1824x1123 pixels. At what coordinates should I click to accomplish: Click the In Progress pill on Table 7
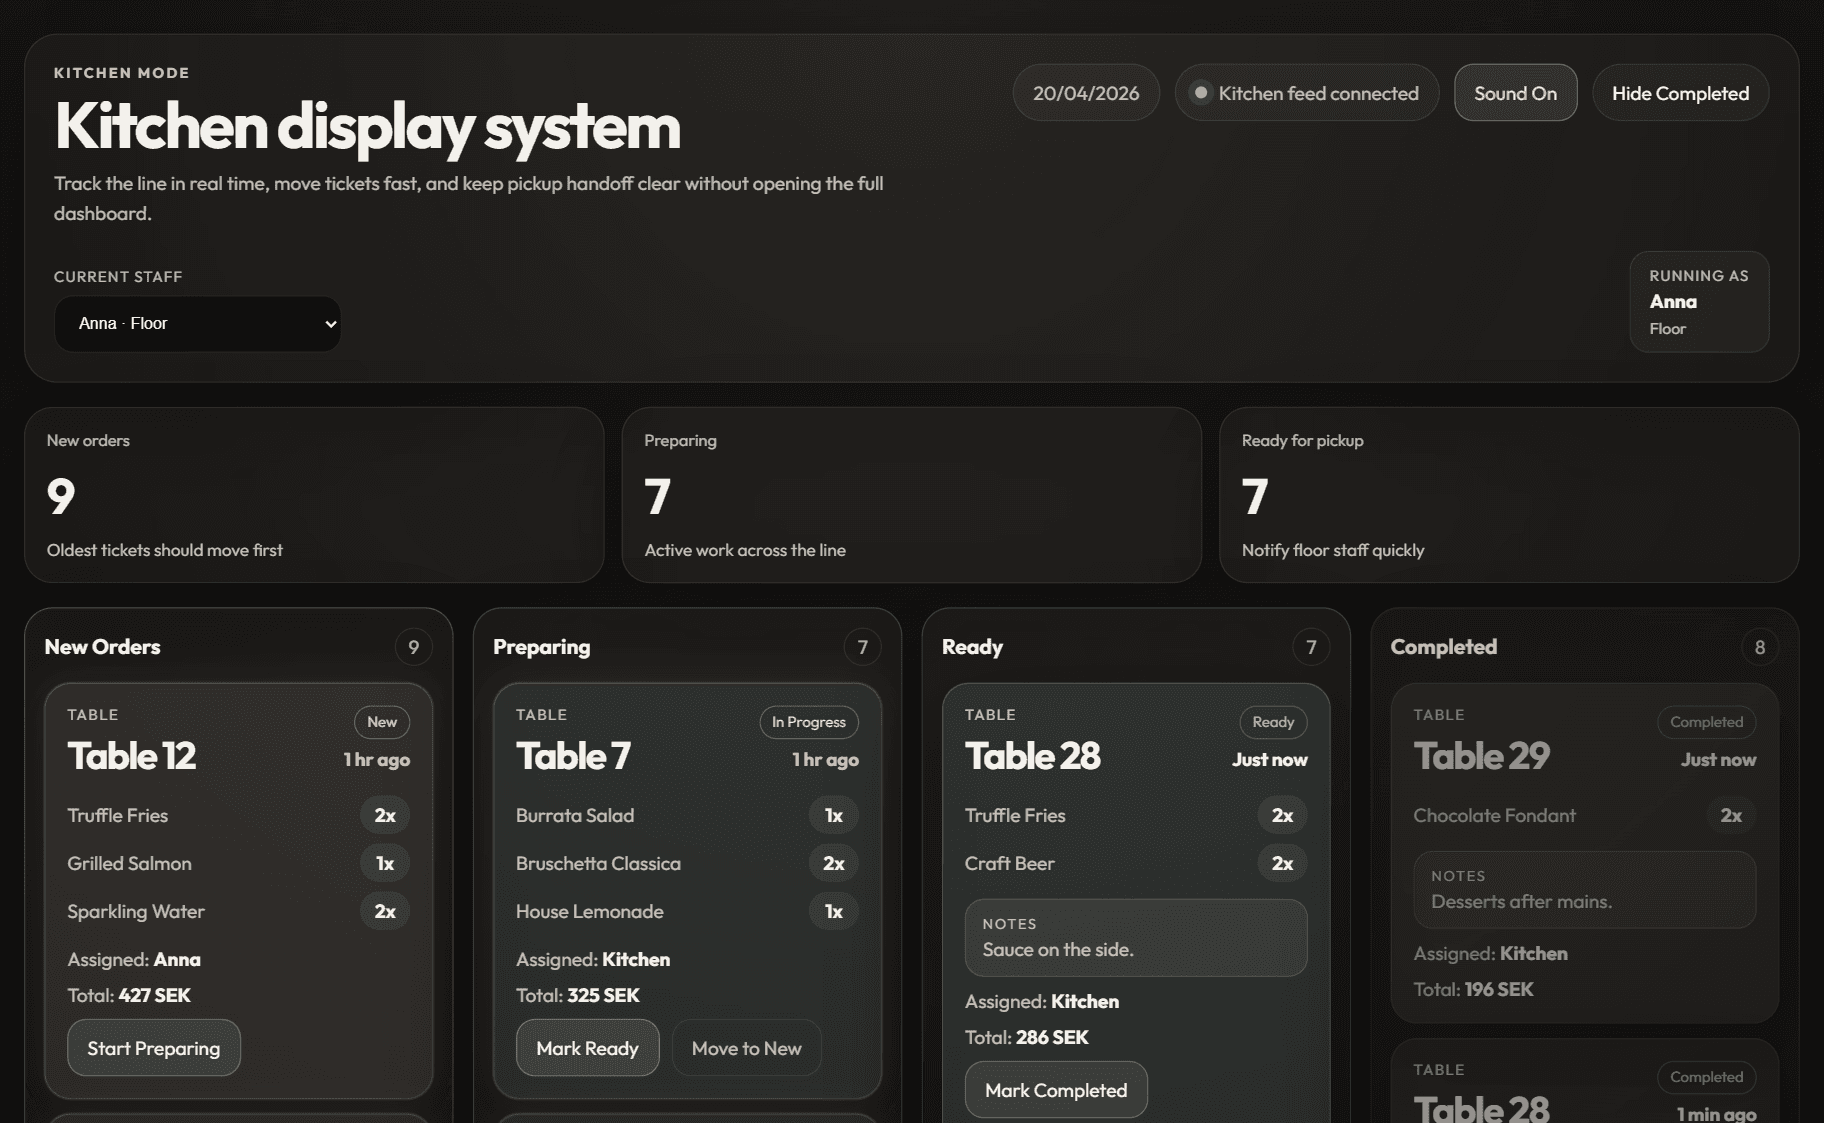[808, 721]
